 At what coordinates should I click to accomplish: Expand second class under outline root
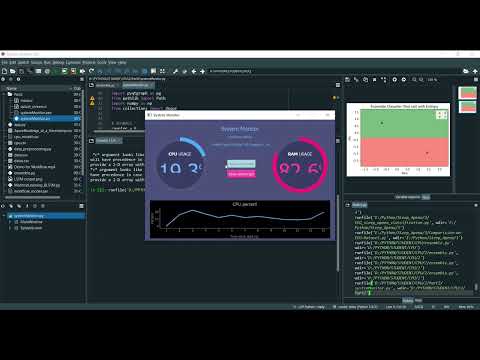click(x=10, y=228)
